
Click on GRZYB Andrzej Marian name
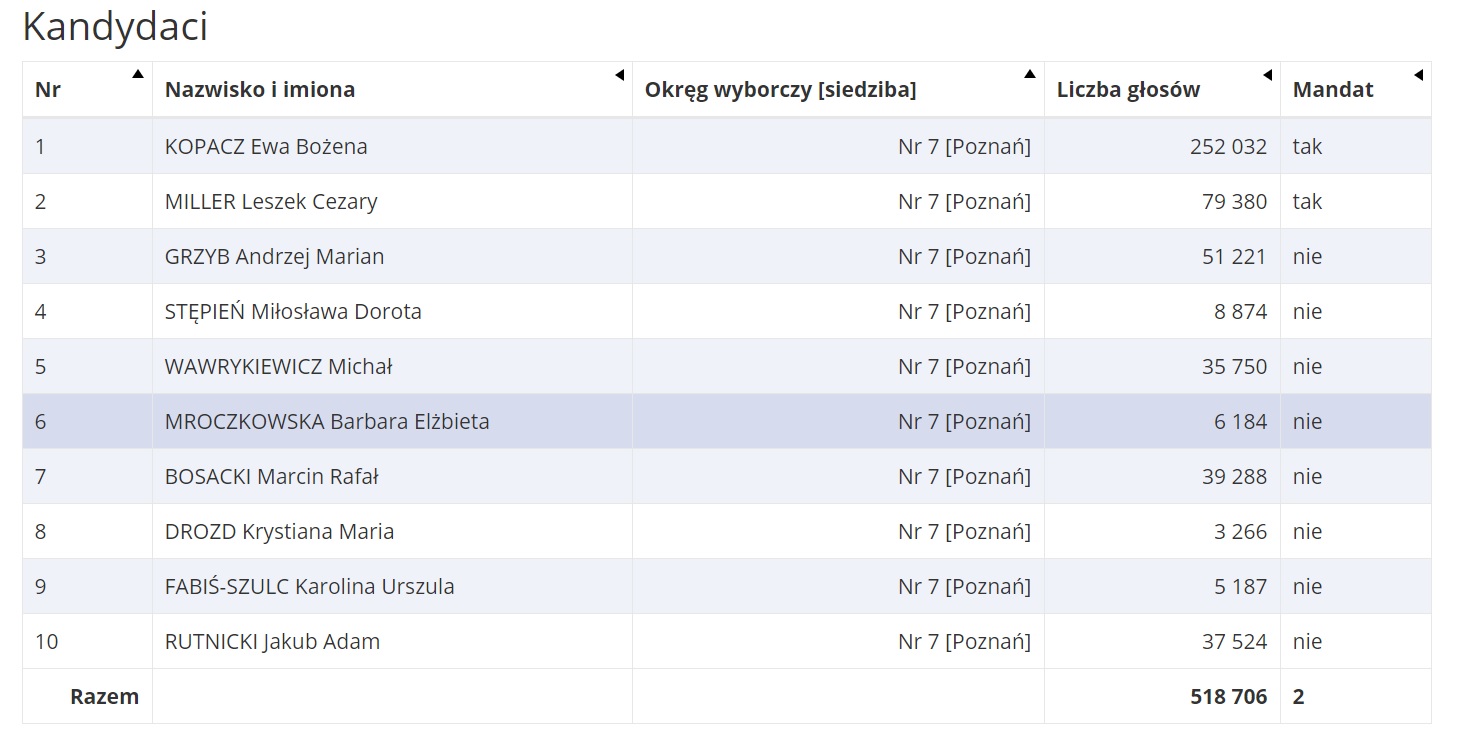pos(274,257)
